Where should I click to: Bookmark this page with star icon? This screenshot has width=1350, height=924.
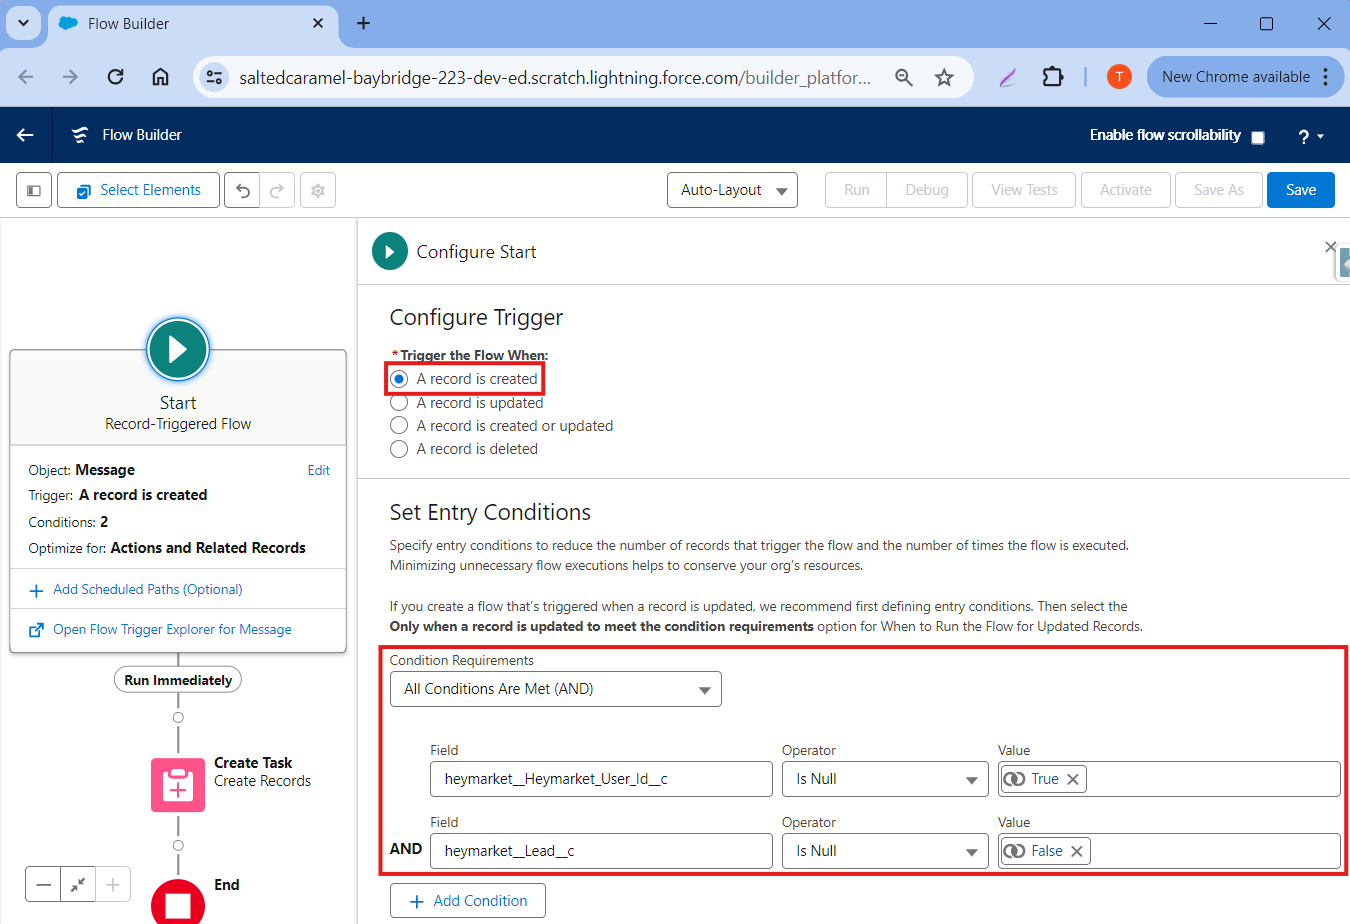point(944,77)
